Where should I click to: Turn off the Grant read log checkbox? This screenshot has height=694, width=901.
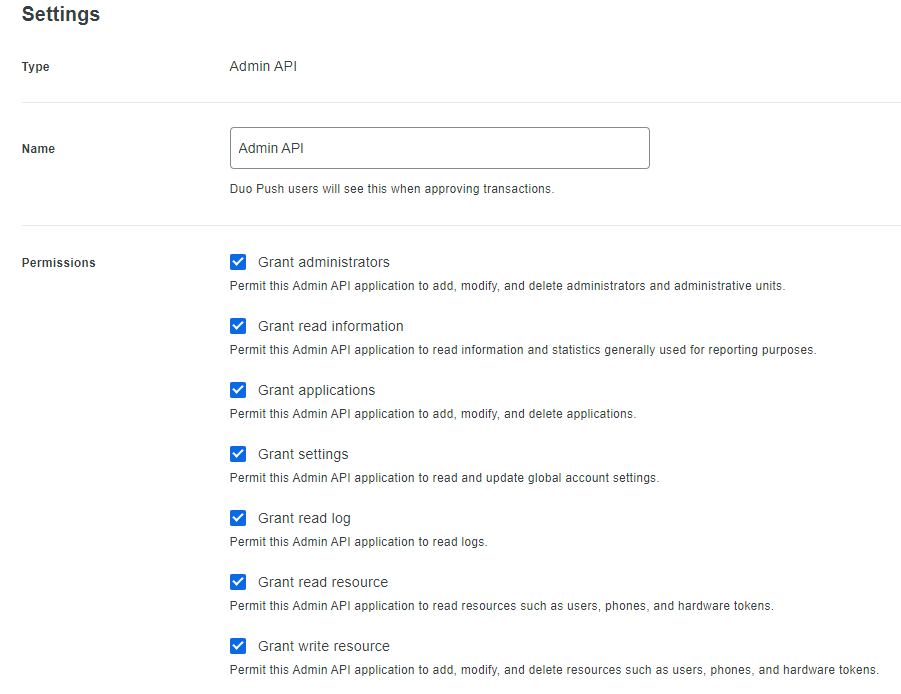coord(238,518)
